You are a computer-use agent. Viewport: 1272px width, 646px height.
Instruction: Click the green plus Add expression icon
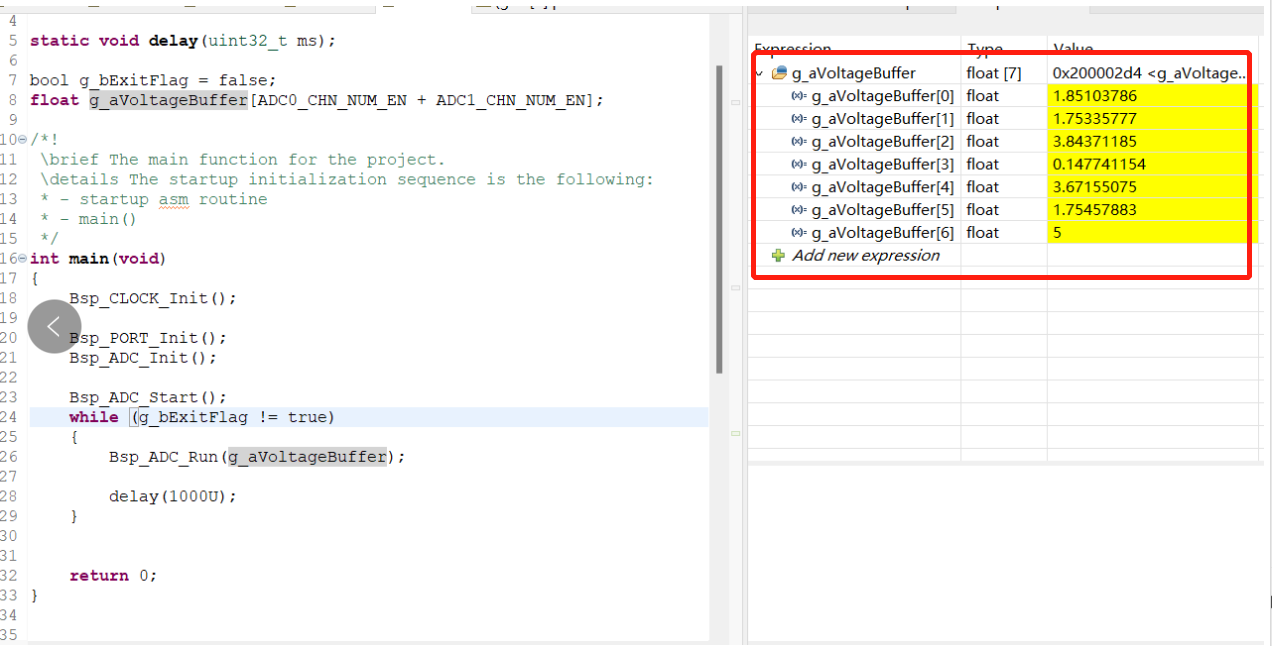pyautogui.click(x=778, y=256)
